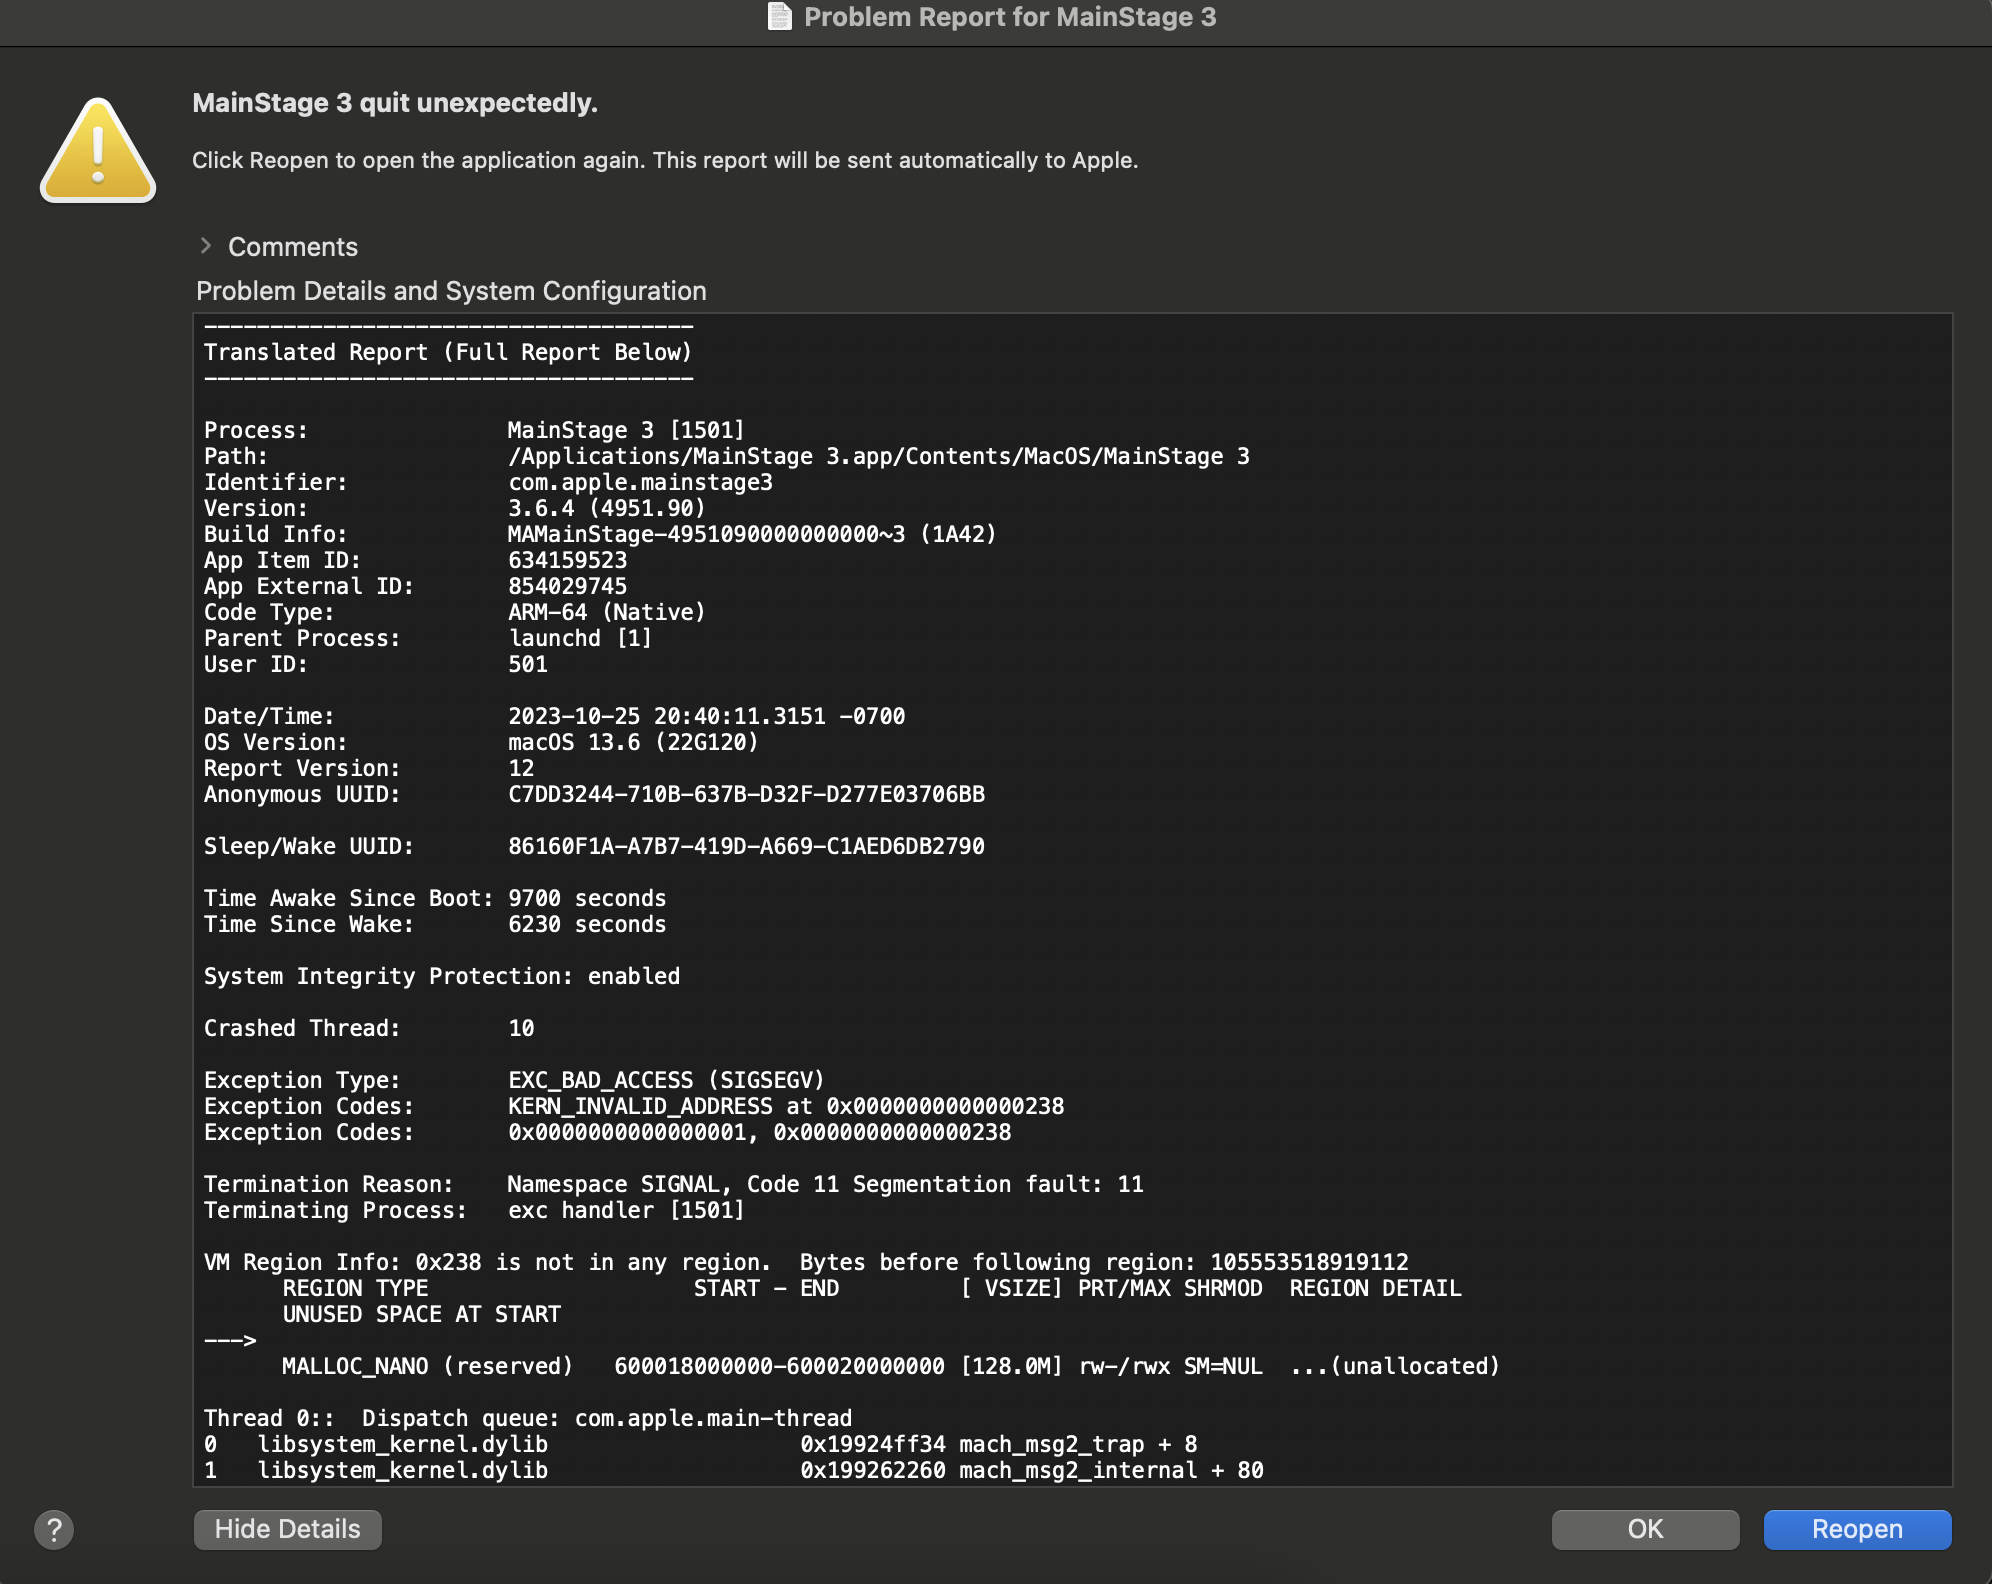This screenshot has width=1992, height=1584.
Task: Dismiss the crash report with OK
Action: [1643, 1529]
